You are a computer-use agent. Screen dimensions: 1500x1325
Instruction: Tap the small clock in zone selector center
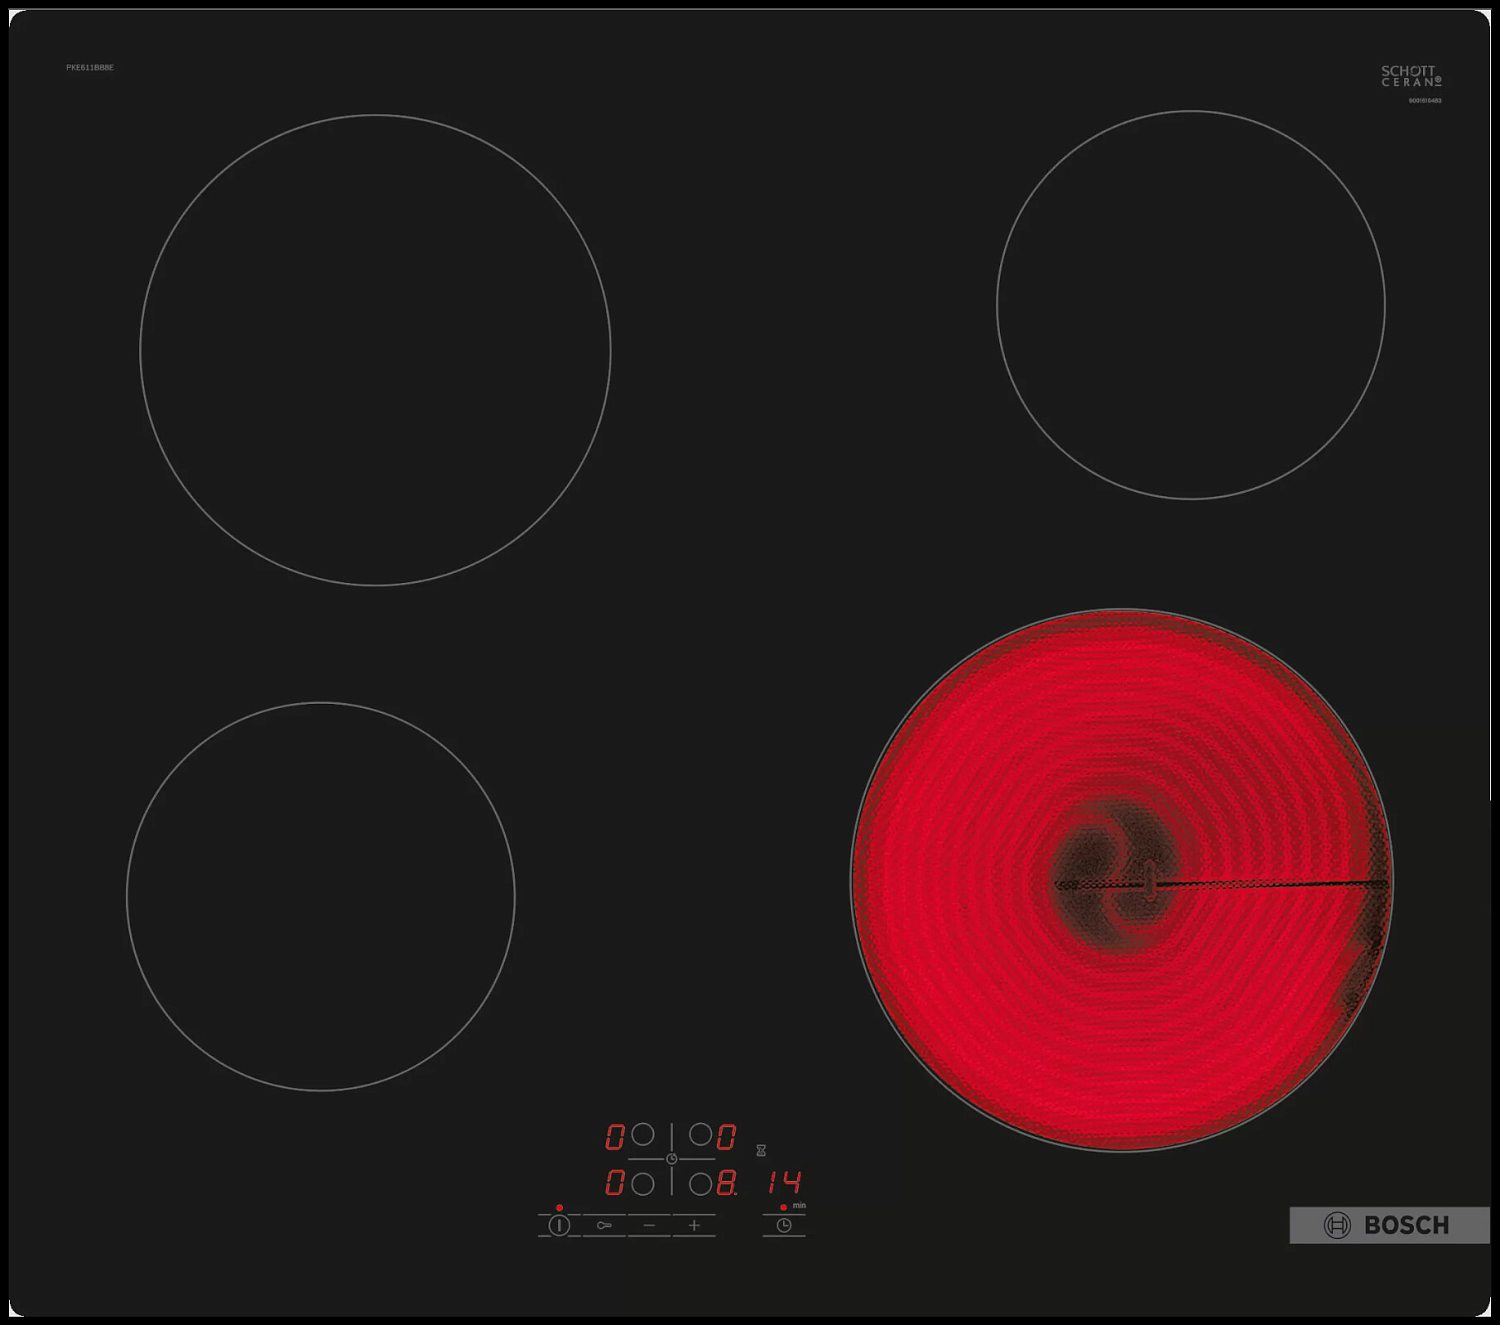(x=672, y=1159)
